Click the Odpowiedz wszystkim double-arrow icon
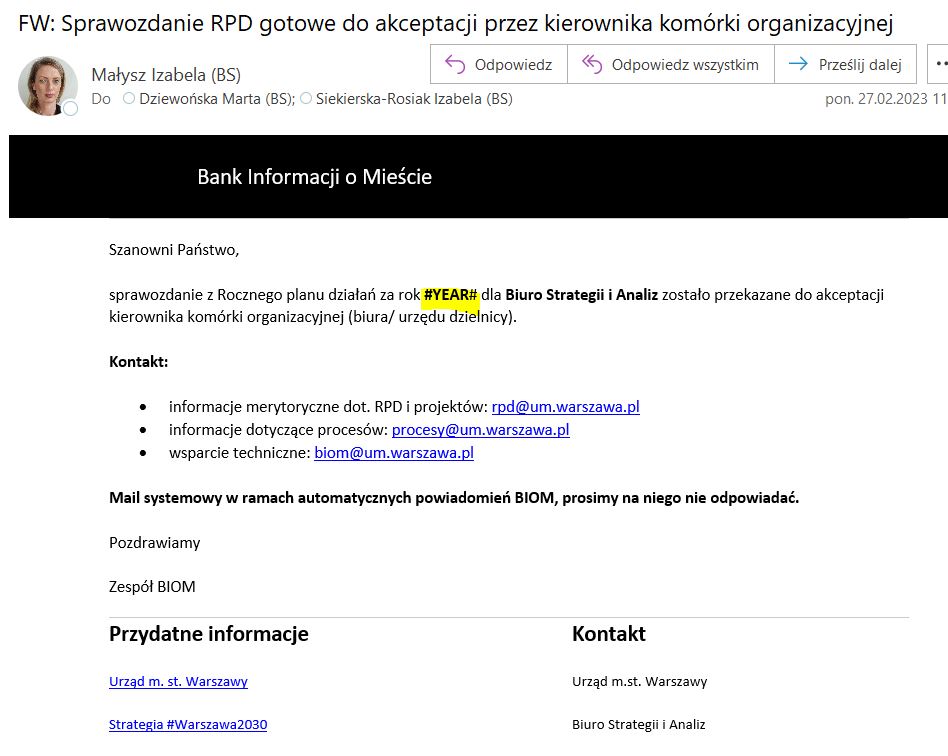948x756 pixels. (592, 65)
